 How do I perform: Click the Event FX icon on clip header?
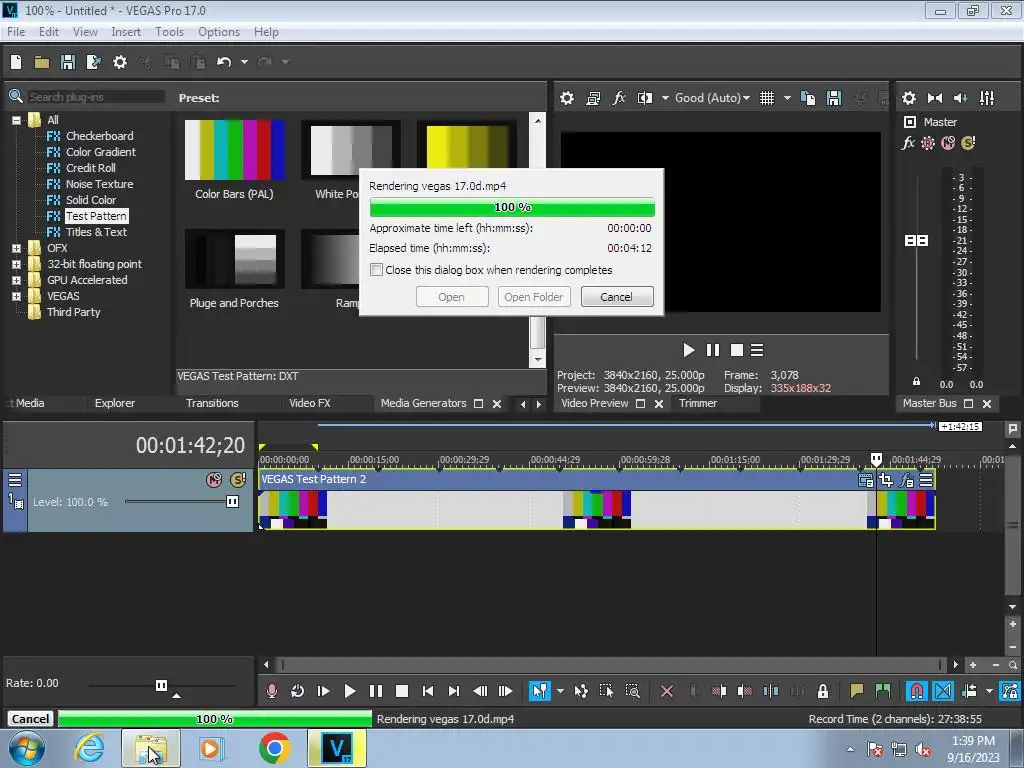click(906, 481)
